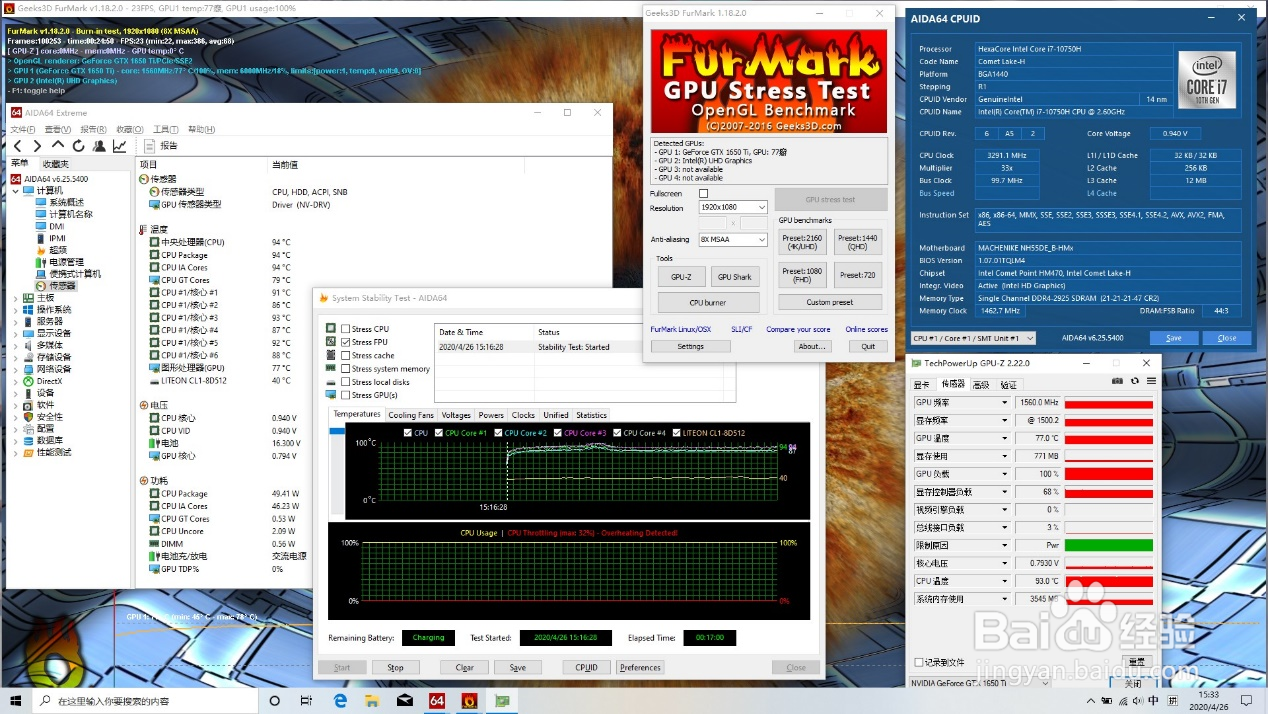Click the AIDA64 back arrow icon
The height and width of the screenshot is (714, 1268).
(x=18, y=146)
